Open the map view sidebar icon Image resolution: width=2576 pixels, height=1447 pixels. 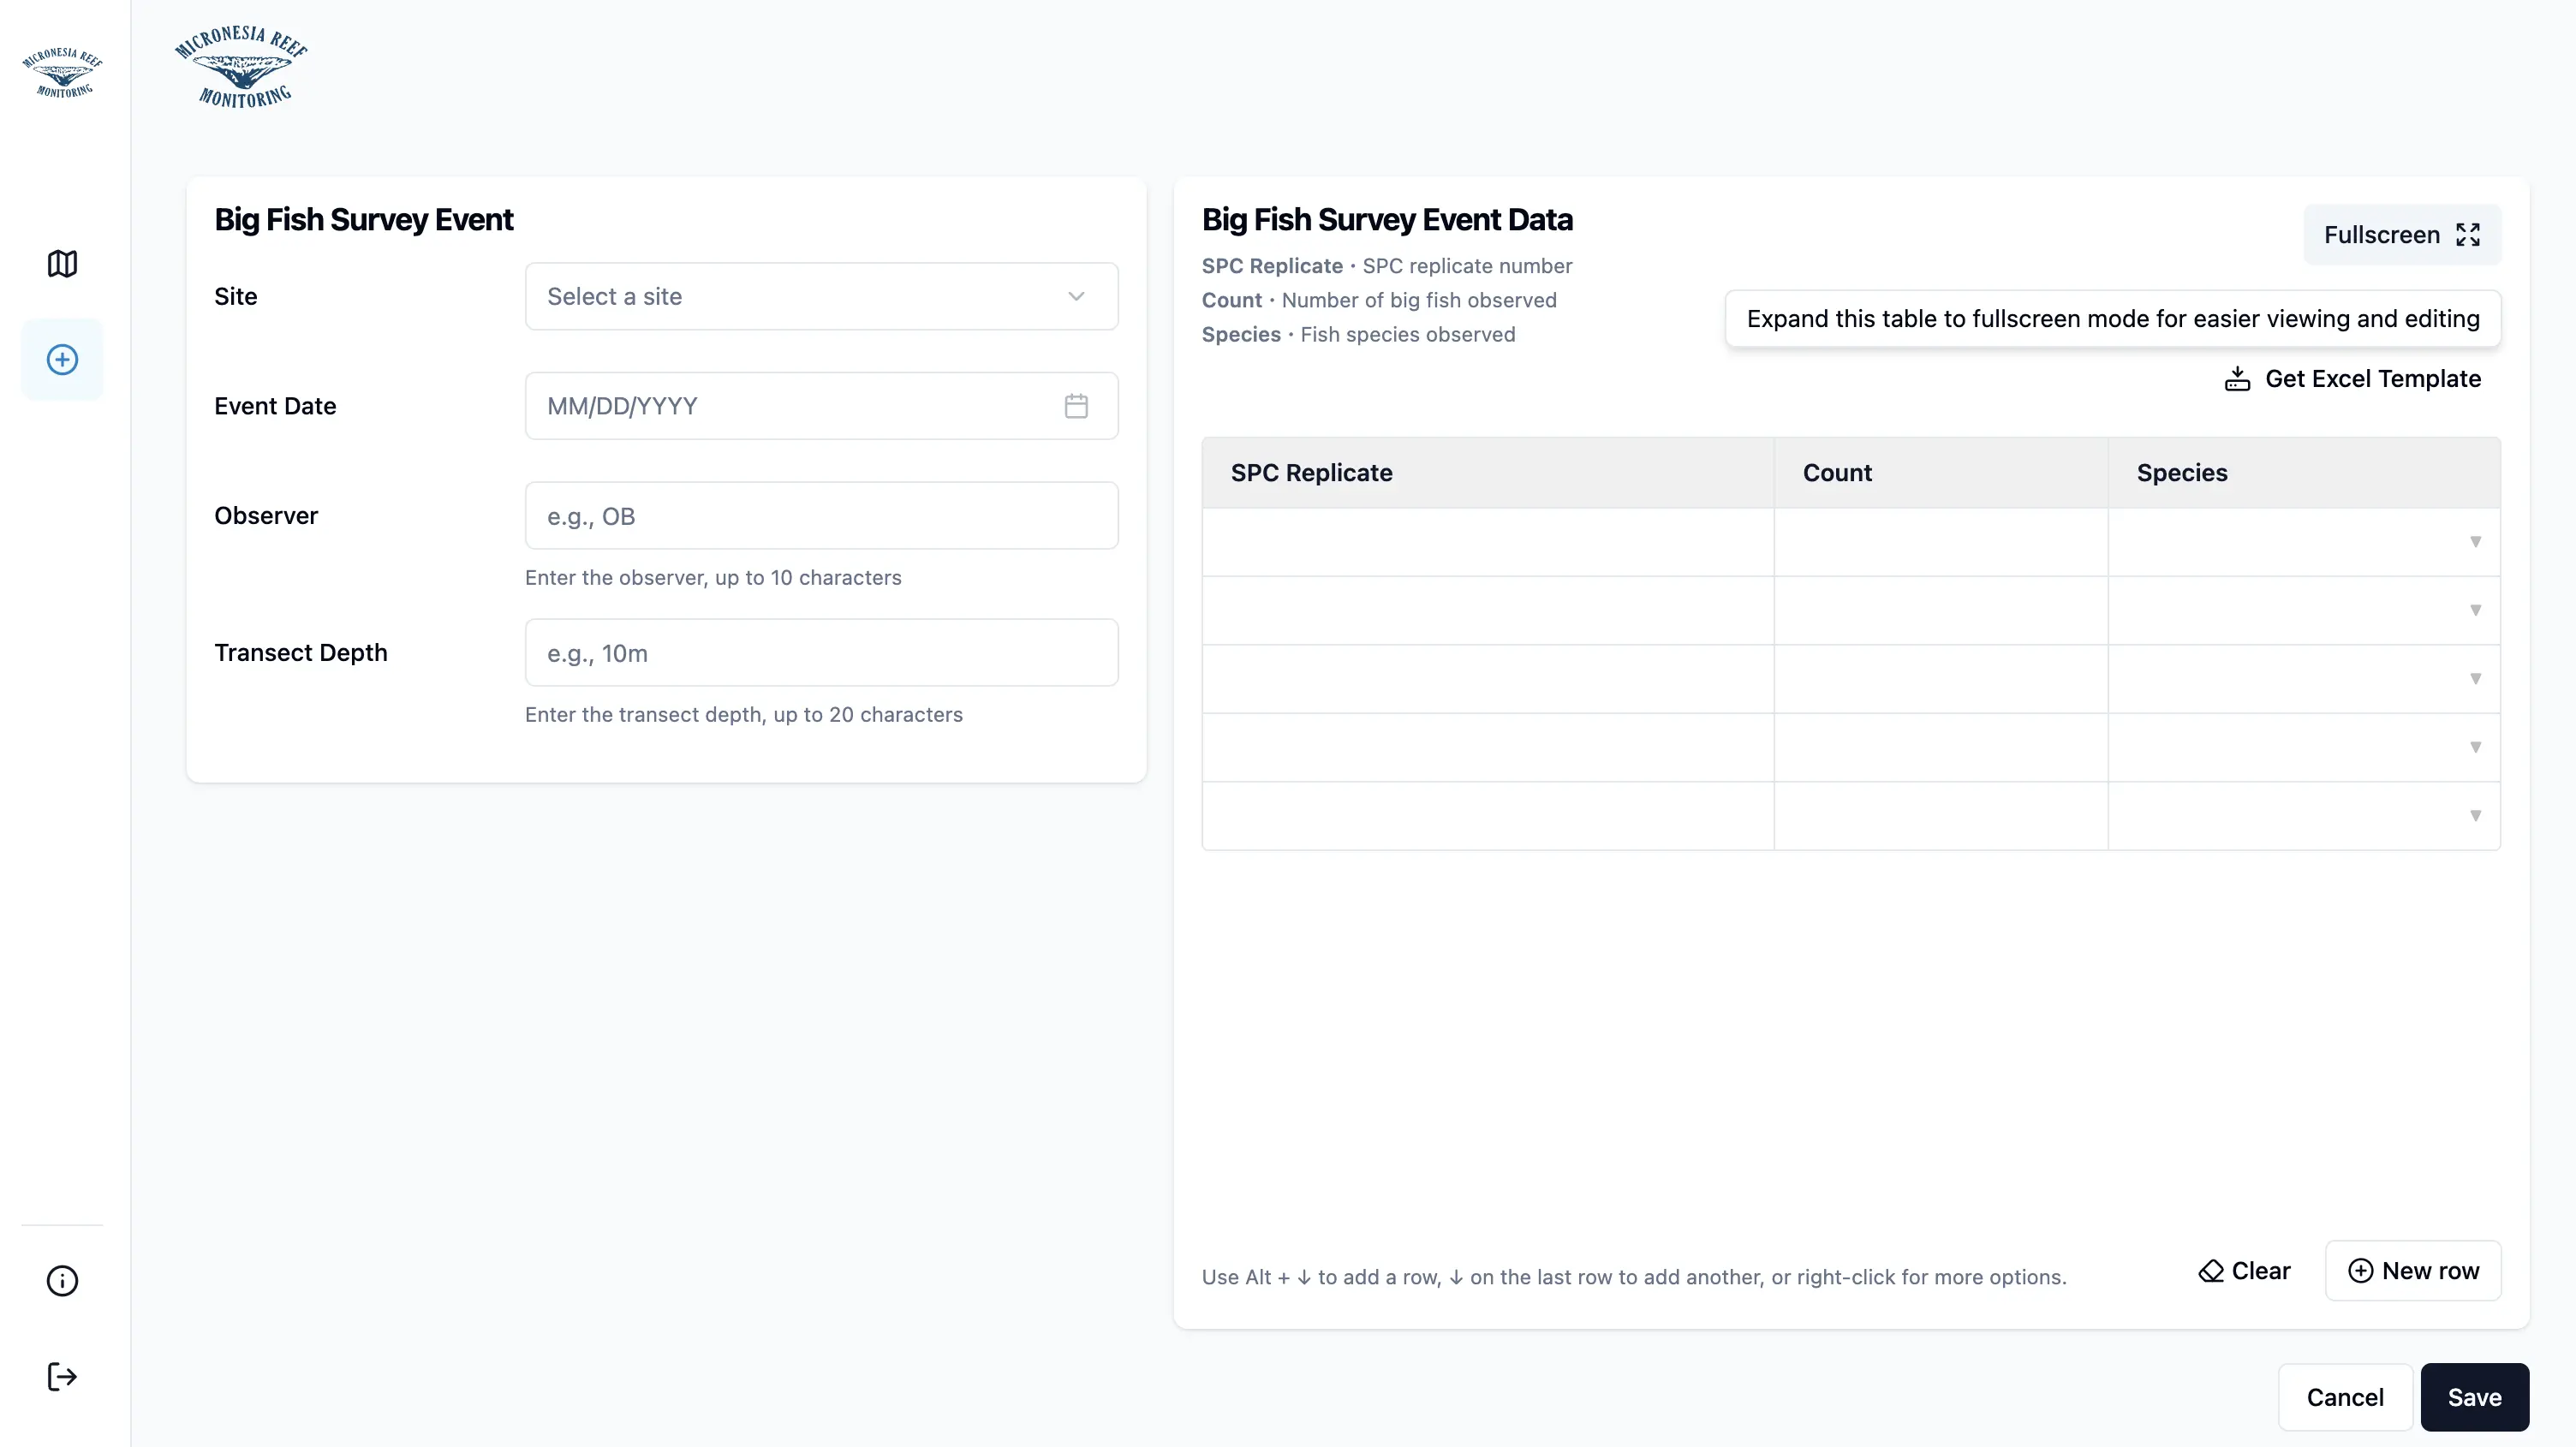click(62, 264)
